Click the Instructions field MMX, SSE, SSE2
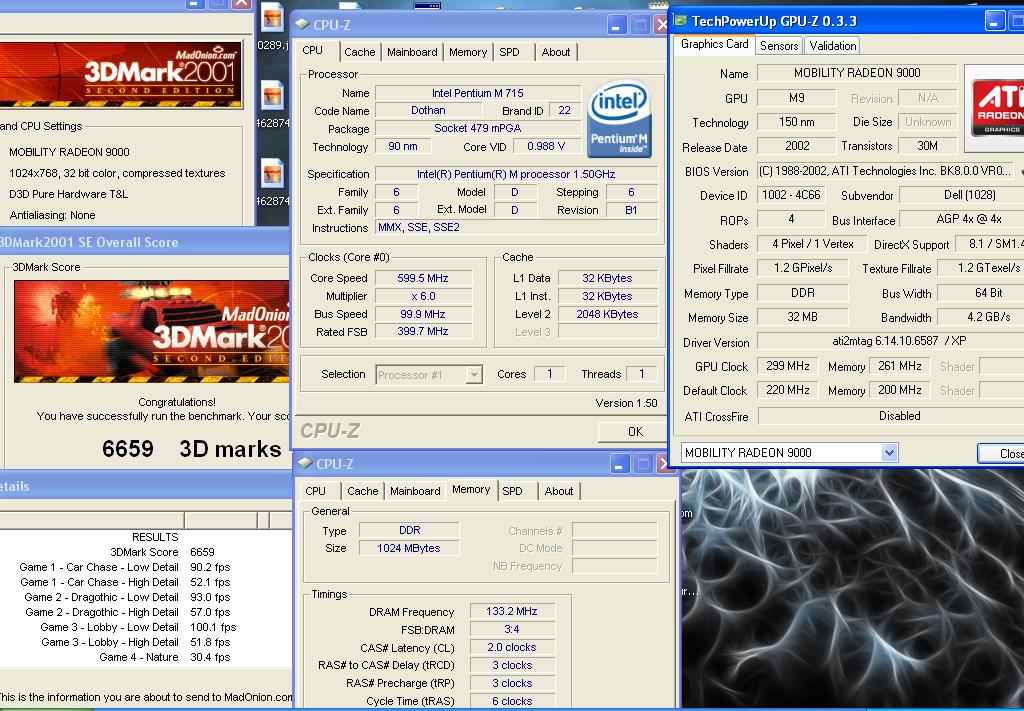This screenshot has width=1024, height=711. pyautogui.click(x=517, y=227)
